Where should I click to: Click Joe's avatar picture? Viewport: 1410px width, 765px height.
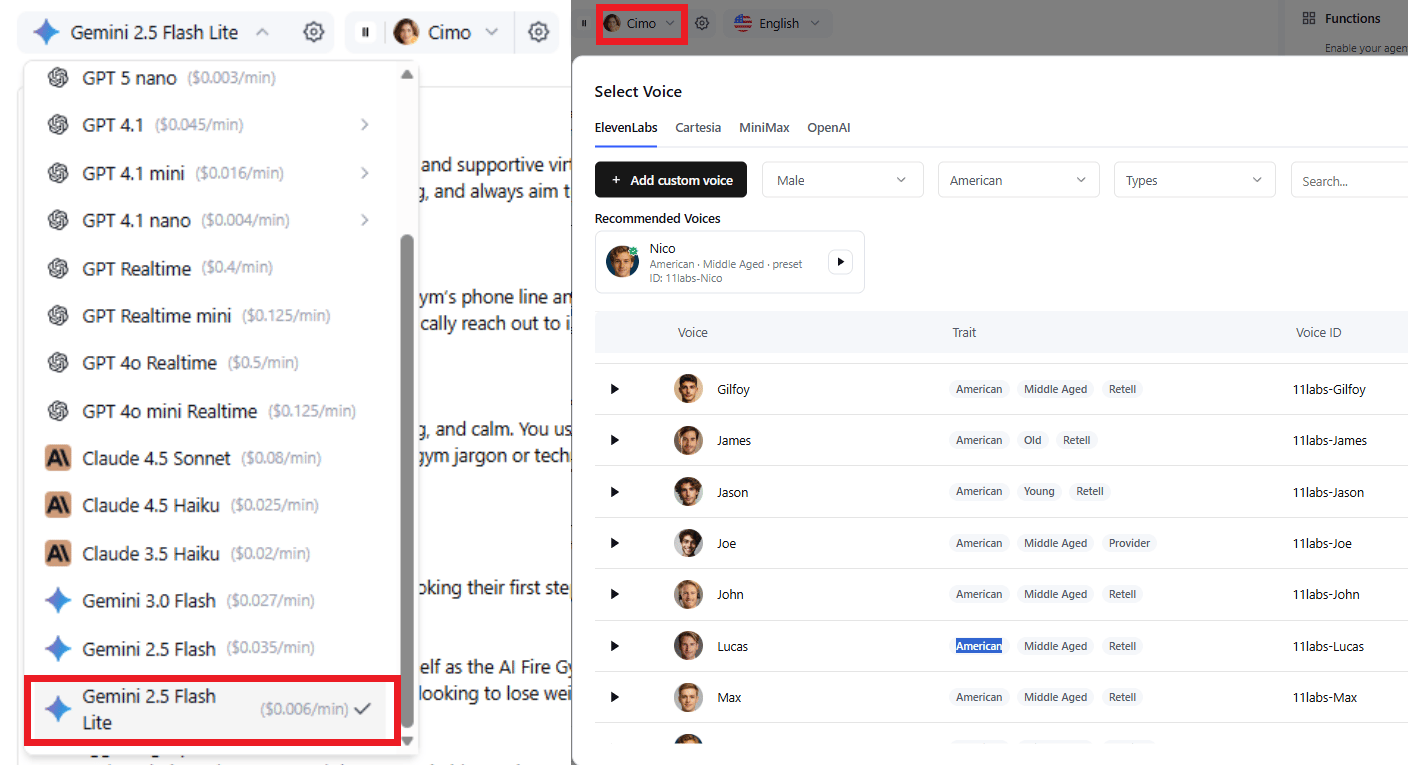point(688,543)
